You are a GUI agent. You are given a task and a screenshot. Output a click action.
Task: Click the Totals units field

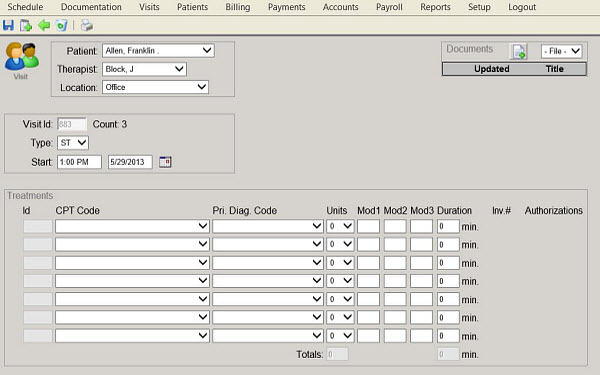(x=337, y=354)
